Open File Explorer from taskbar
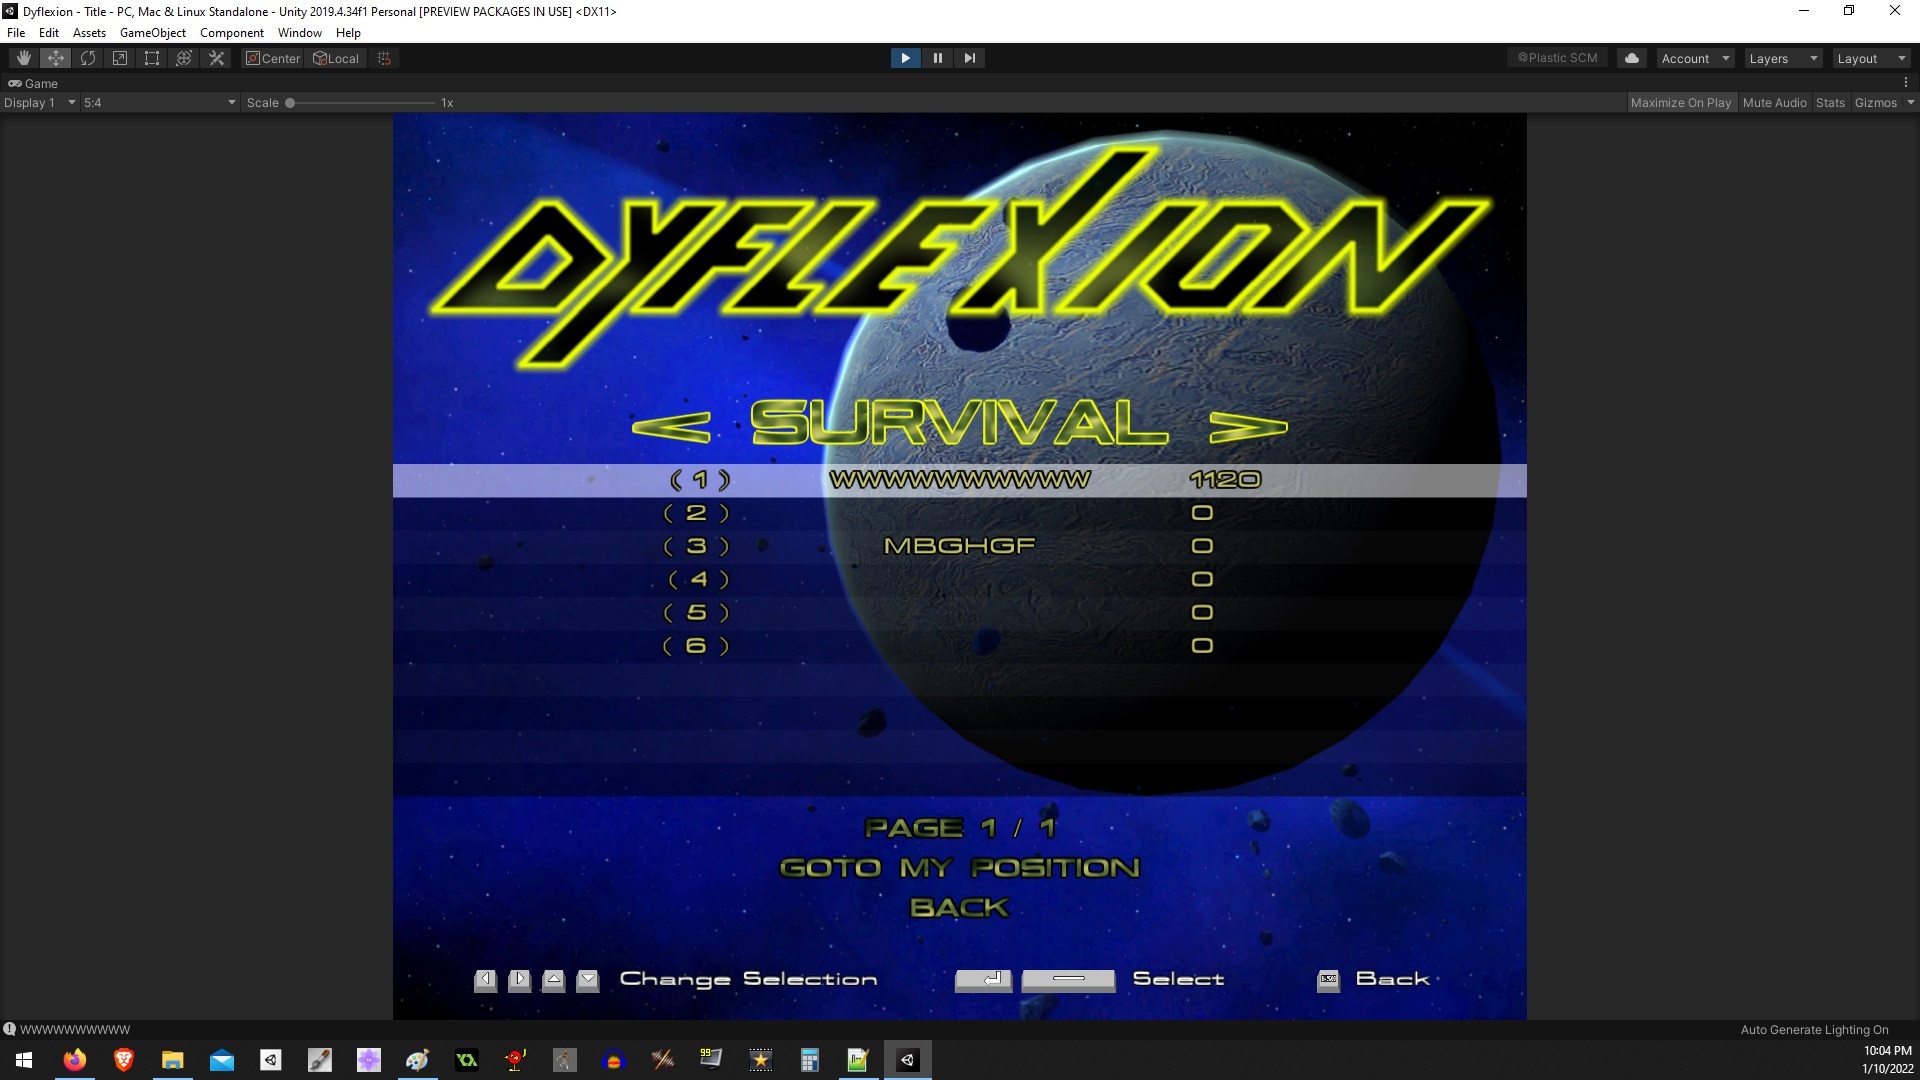The image size is (1920, 1080). 173,1060
